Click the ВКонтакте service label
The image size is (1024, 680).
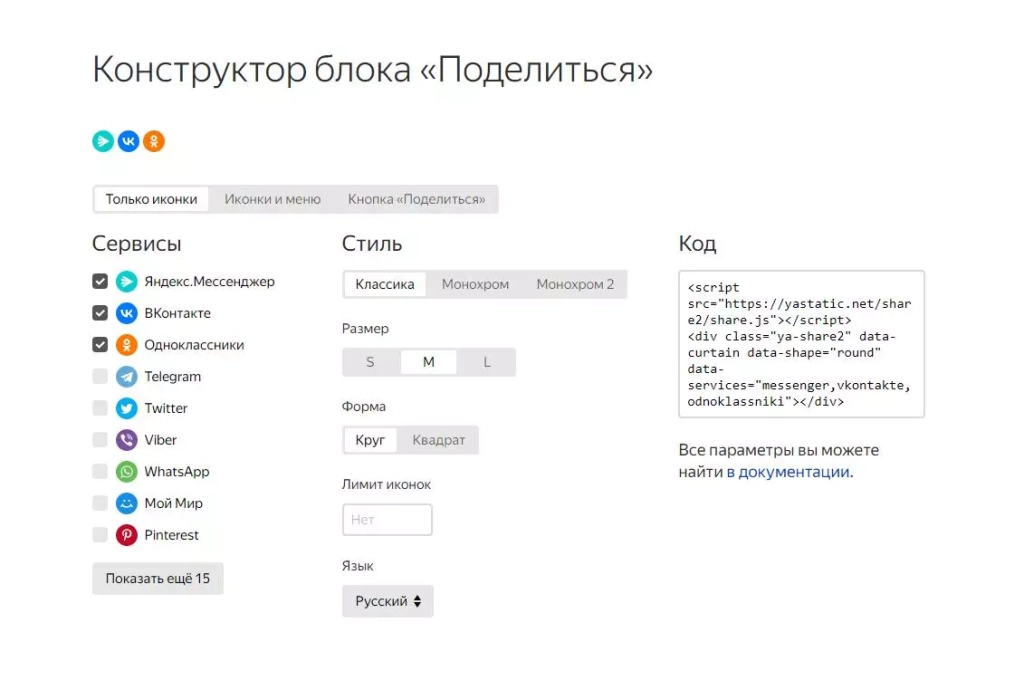pyautogui.click(x=178, y=313)
